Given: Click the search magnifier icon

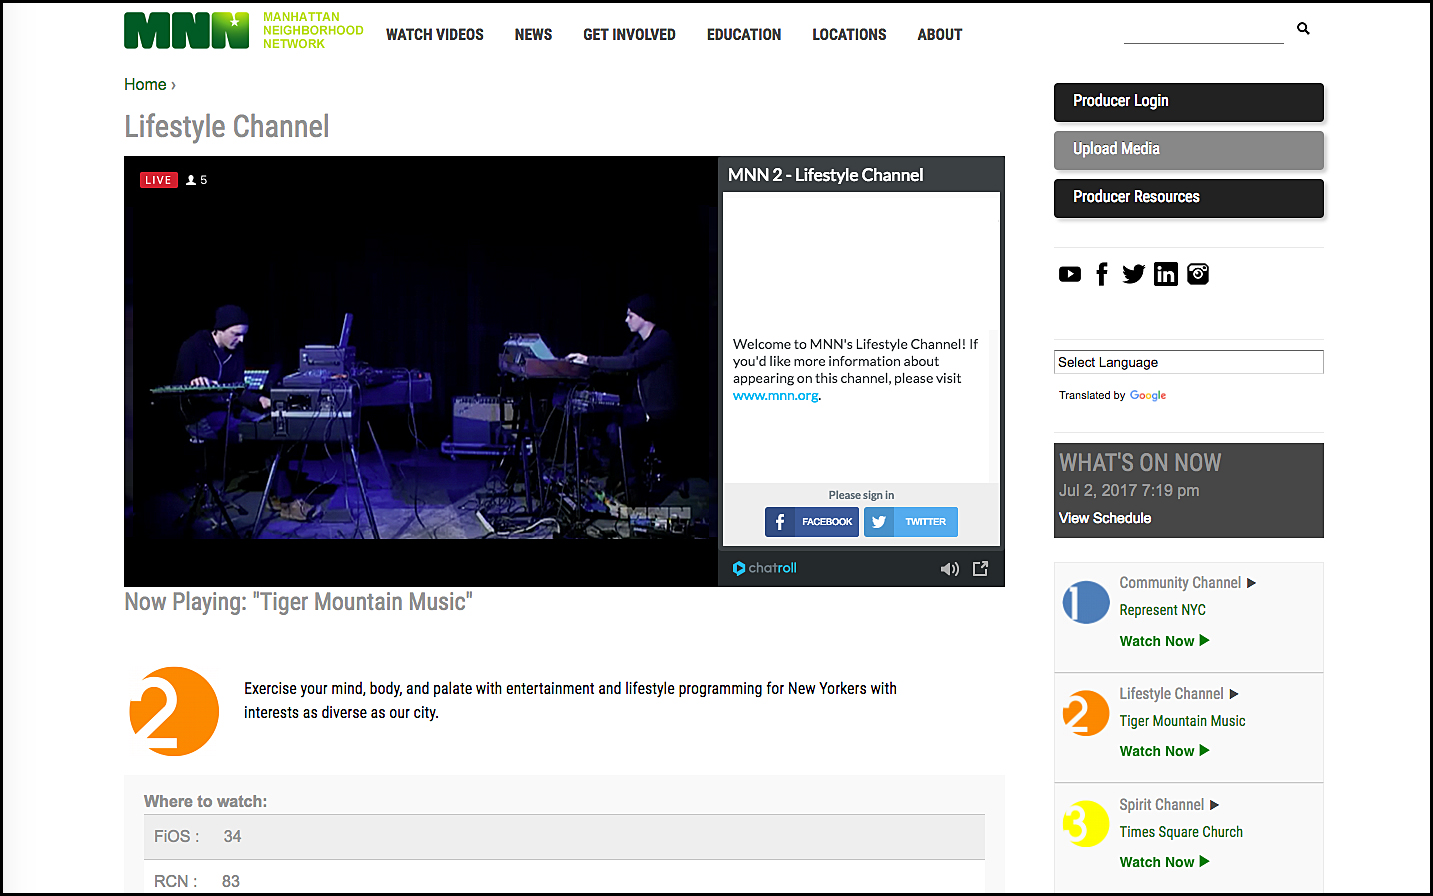Looking at the screenshot, I should click(x=1303, y=29).
